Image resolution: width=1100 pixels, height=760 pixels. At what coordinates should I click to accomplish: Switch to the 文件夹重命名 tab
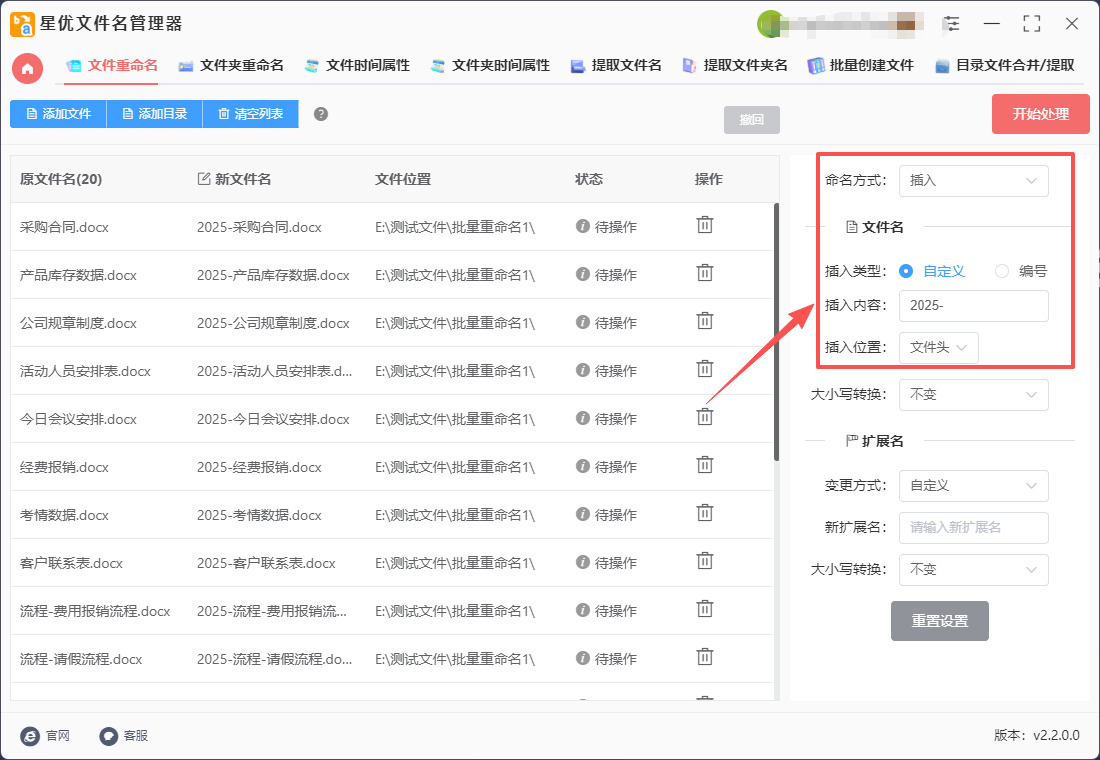(231, 66)
